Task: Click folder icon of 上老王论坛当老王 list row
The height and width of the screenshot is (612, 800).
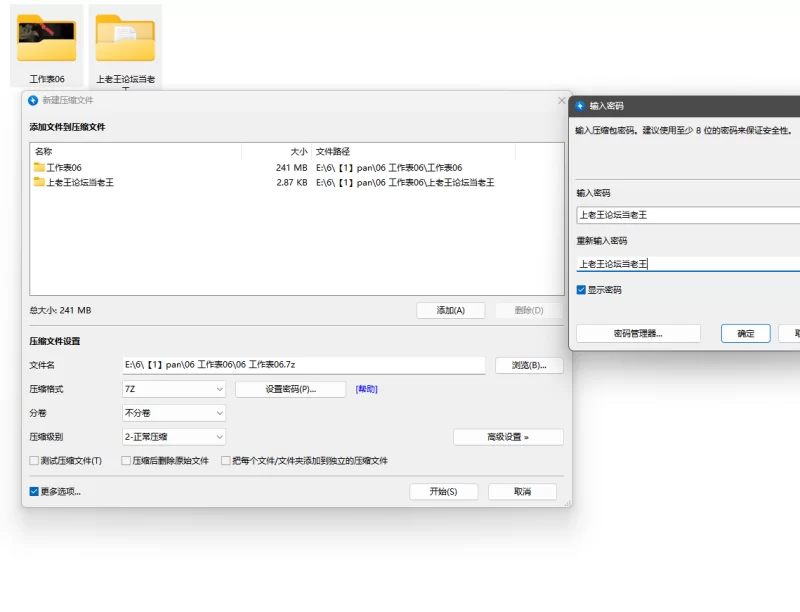Action: (39, 182)
